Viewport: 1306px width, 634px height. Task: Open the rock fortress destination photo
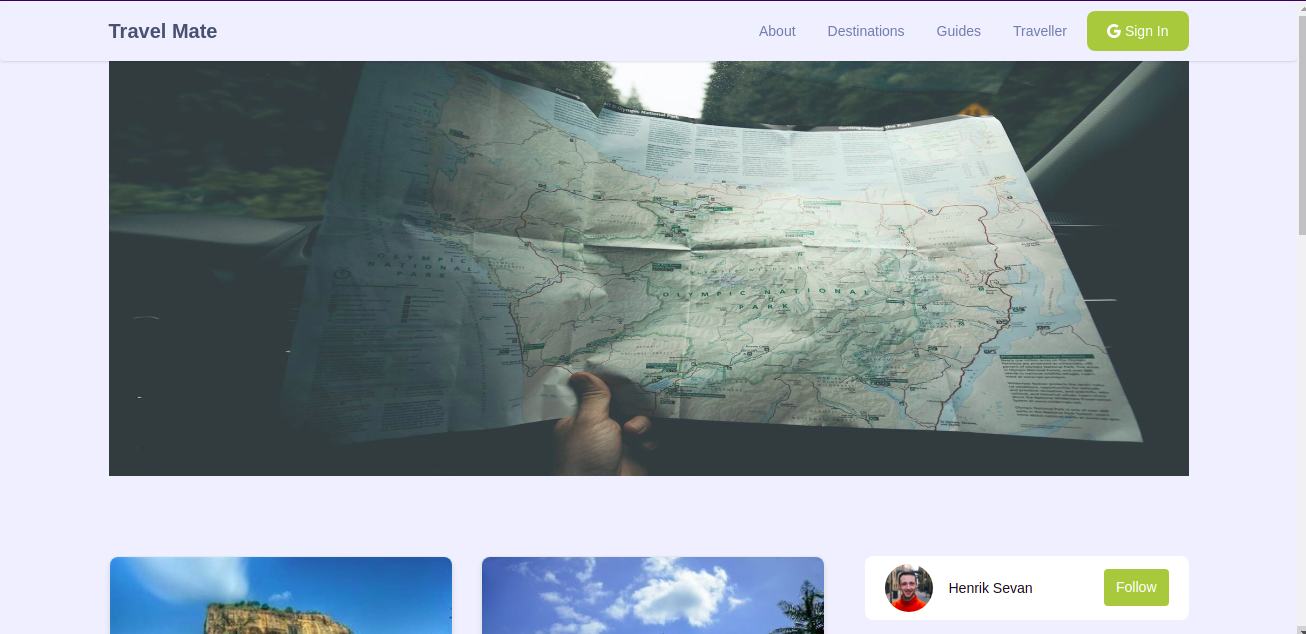280,596
